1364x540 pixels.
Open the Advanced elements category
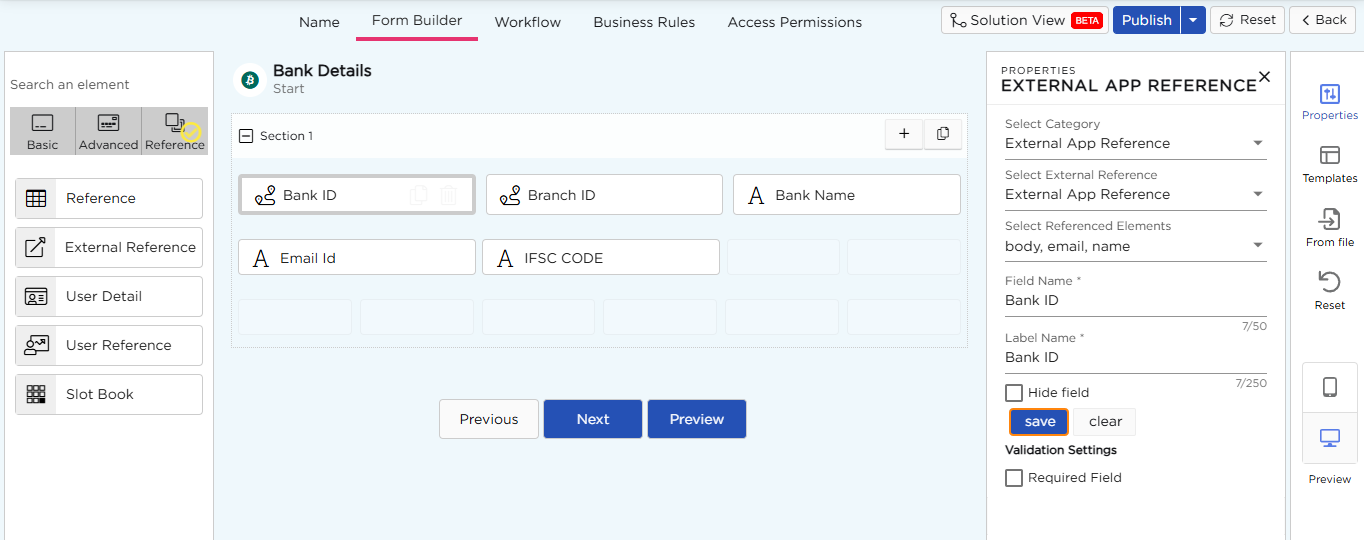click(x=108, y=131)
